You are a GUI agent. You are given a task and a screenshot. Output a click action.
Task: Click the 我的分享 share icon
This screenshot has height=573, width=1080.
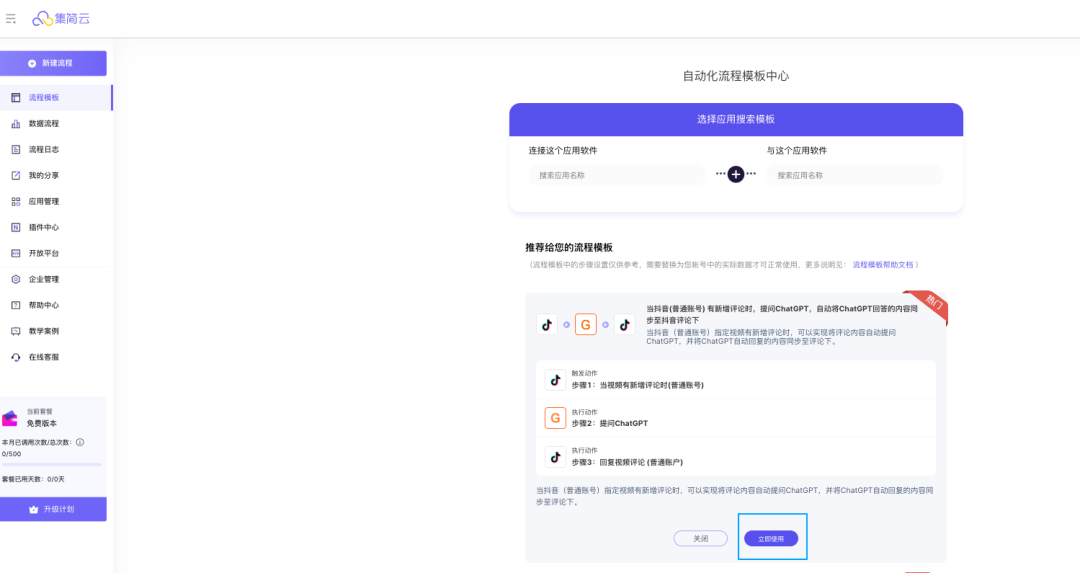click(16, 176)
